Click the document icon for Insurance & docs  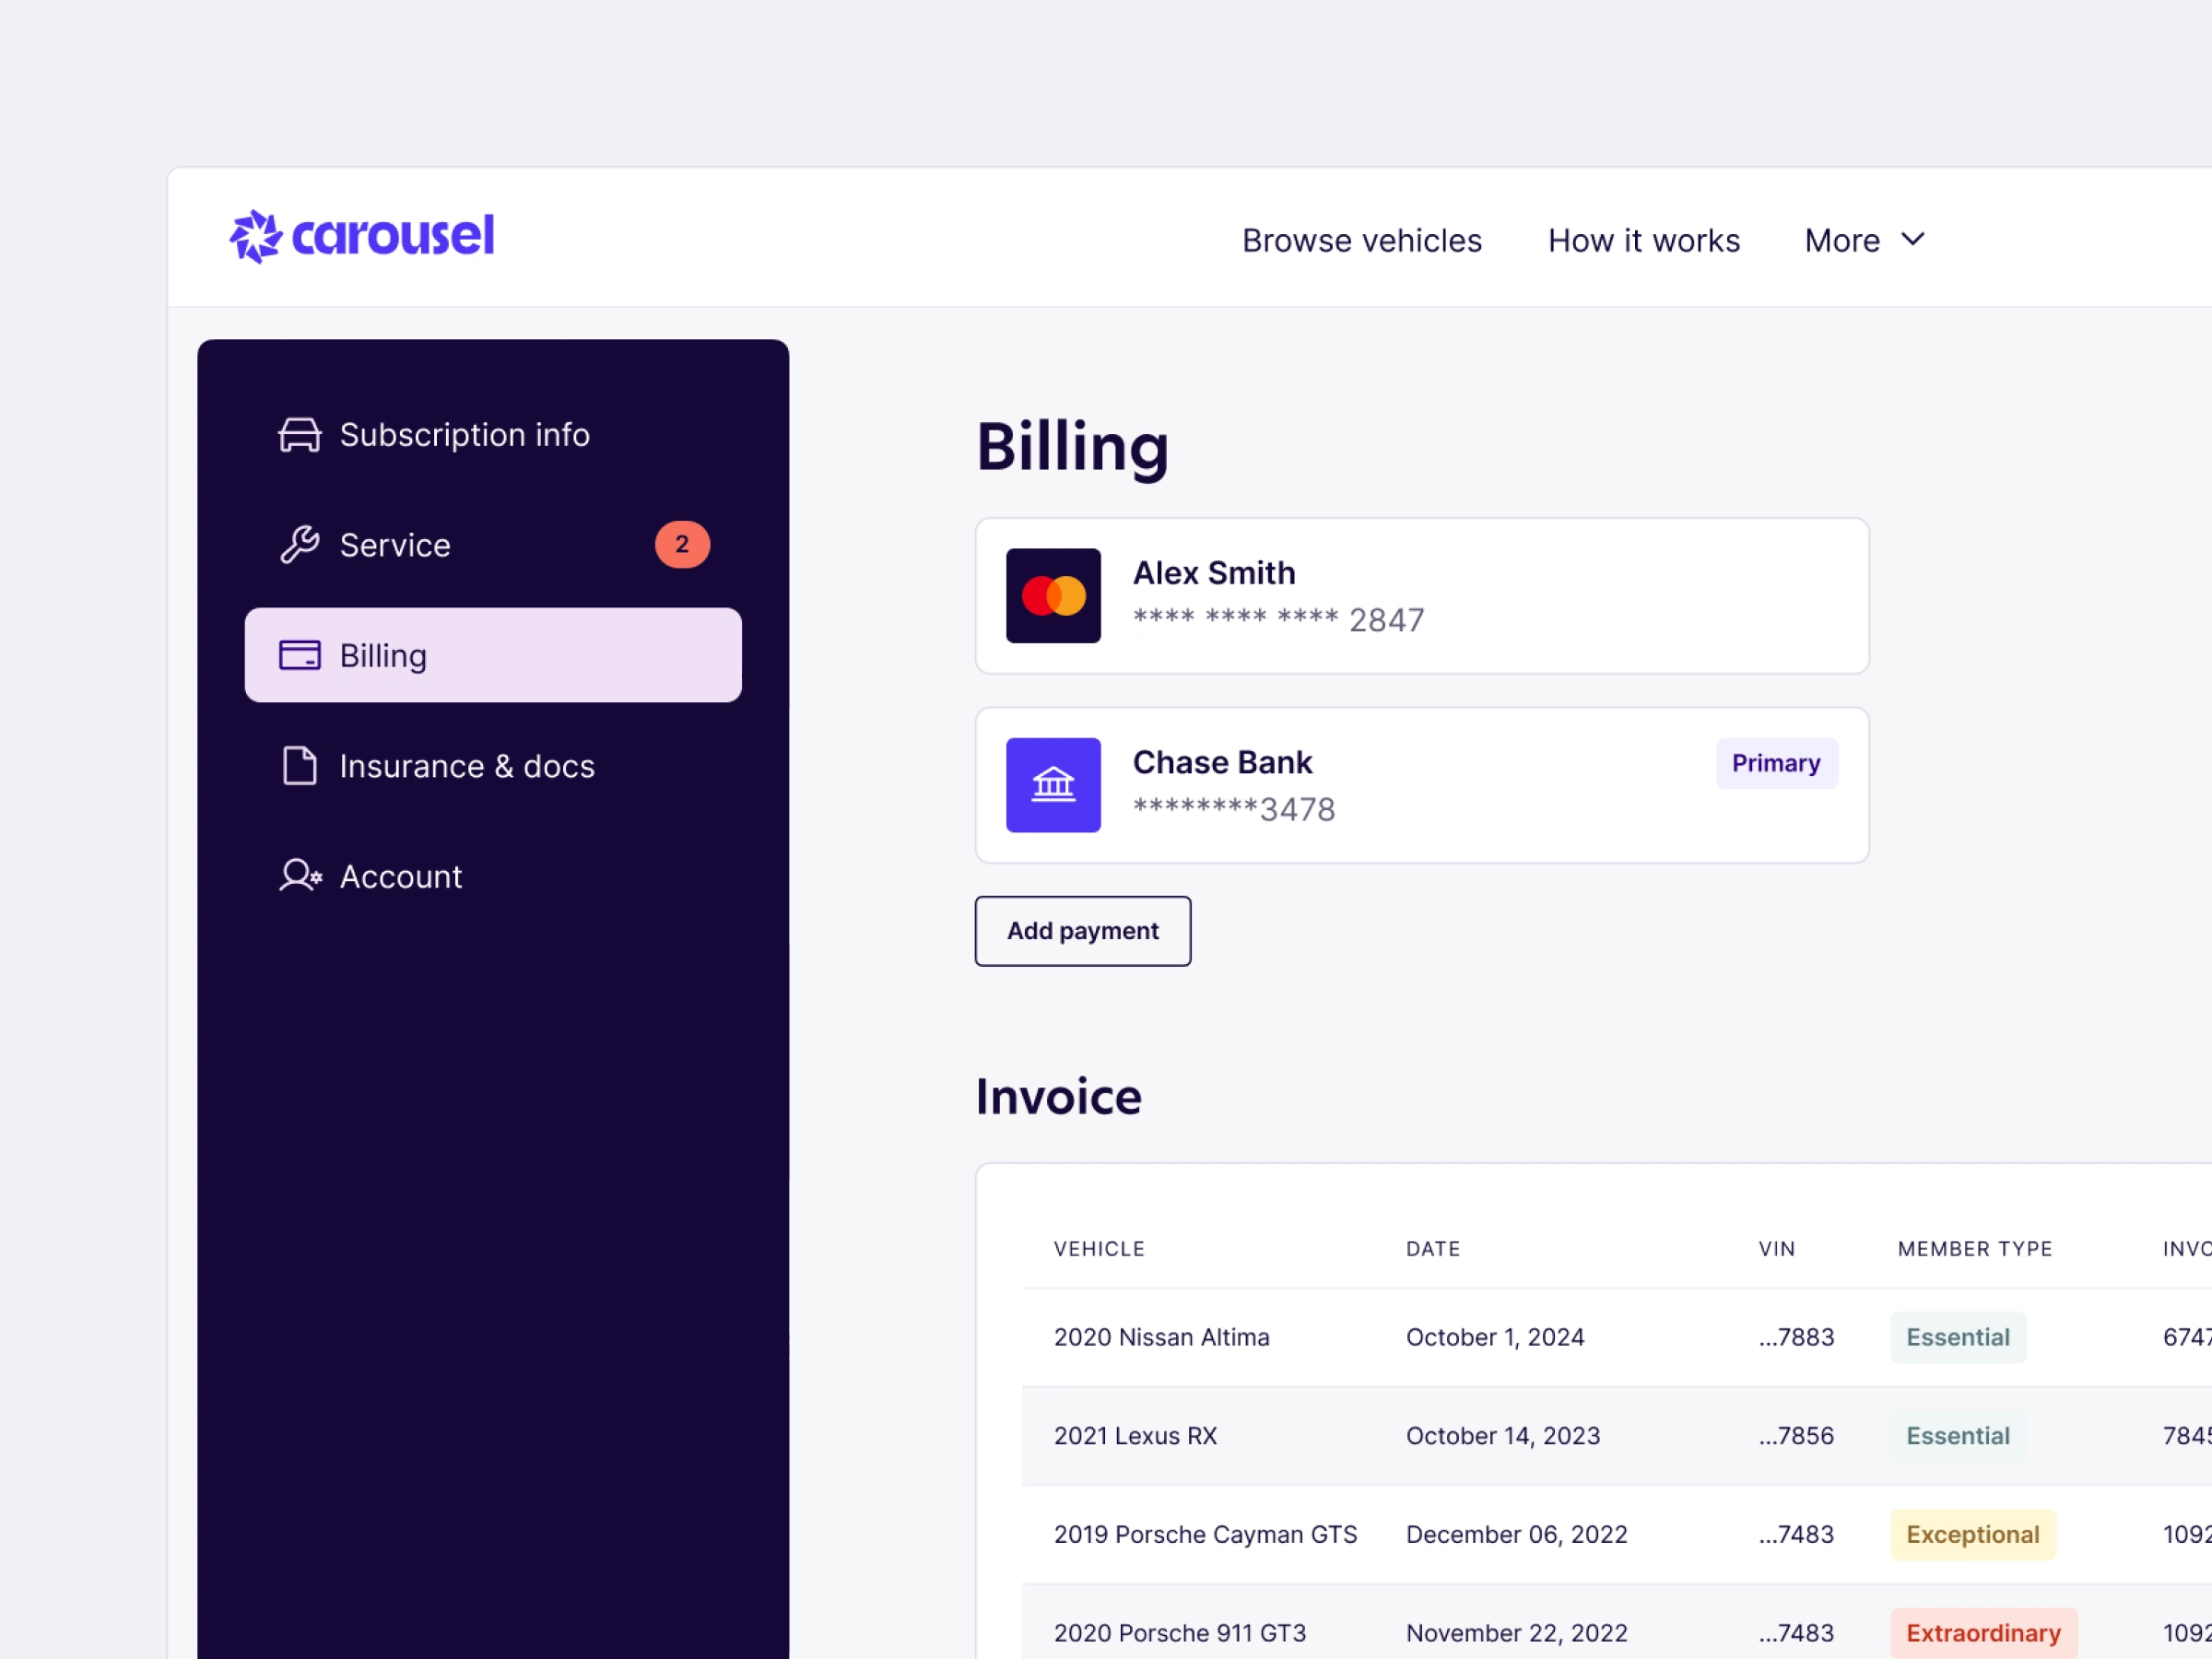tap(299, 766)
